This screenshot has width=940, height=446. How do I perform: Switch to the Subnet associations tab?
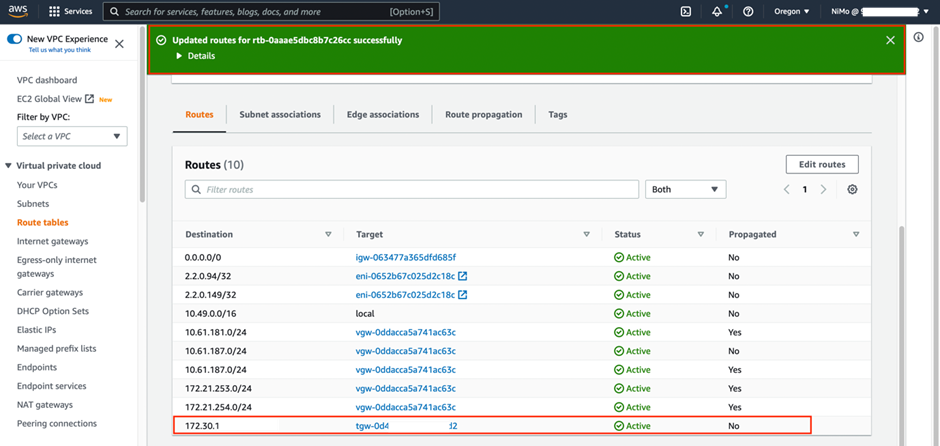(x=280, y=115)
